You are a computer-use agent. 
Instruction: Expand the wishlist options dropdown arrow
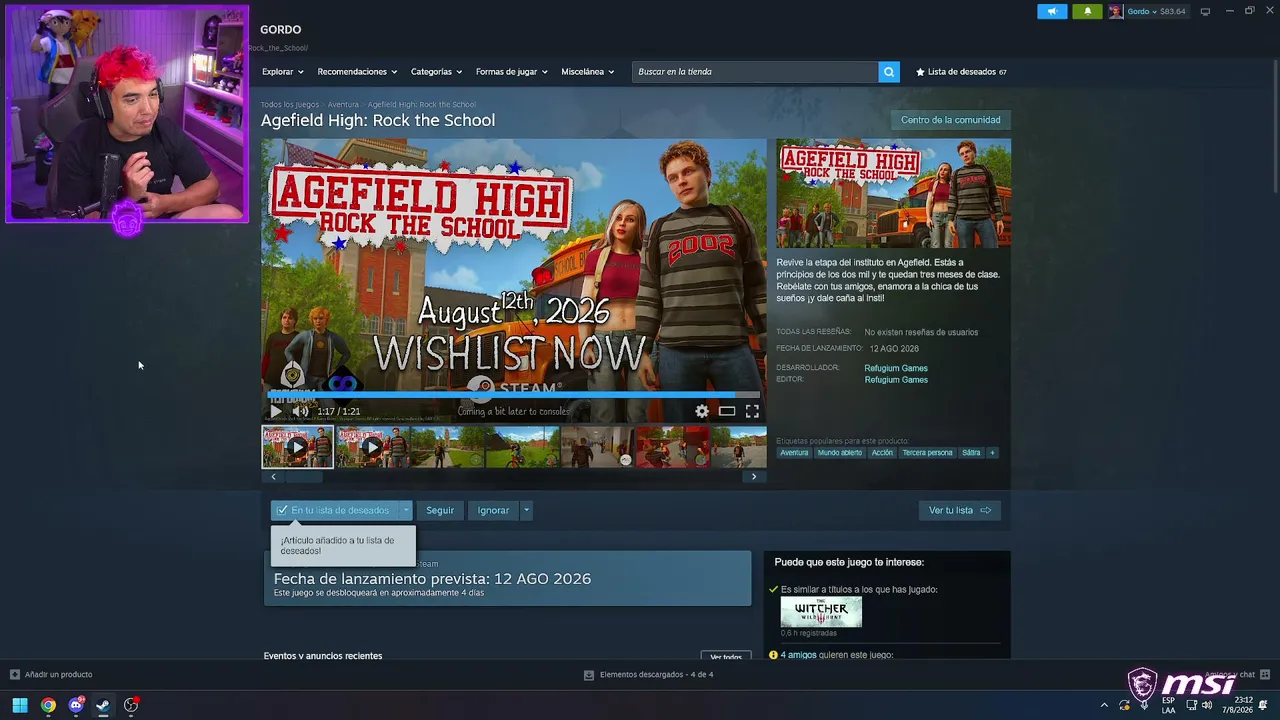point(406,510)
